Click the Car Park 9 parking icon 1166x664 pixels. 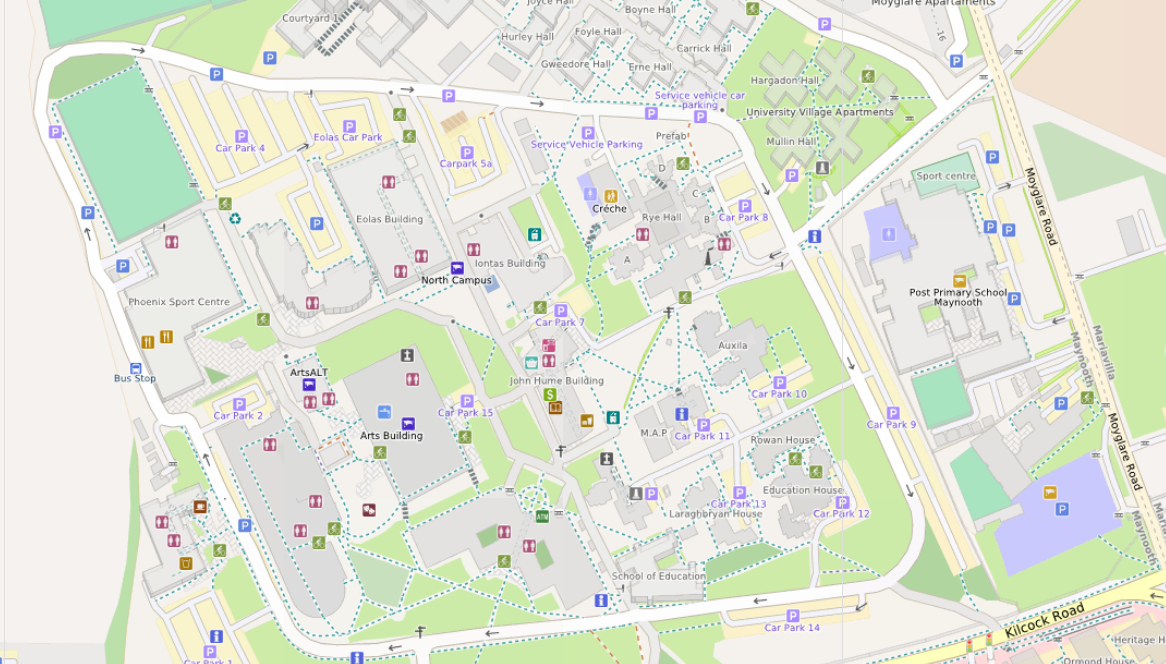[x=893, y=413]
